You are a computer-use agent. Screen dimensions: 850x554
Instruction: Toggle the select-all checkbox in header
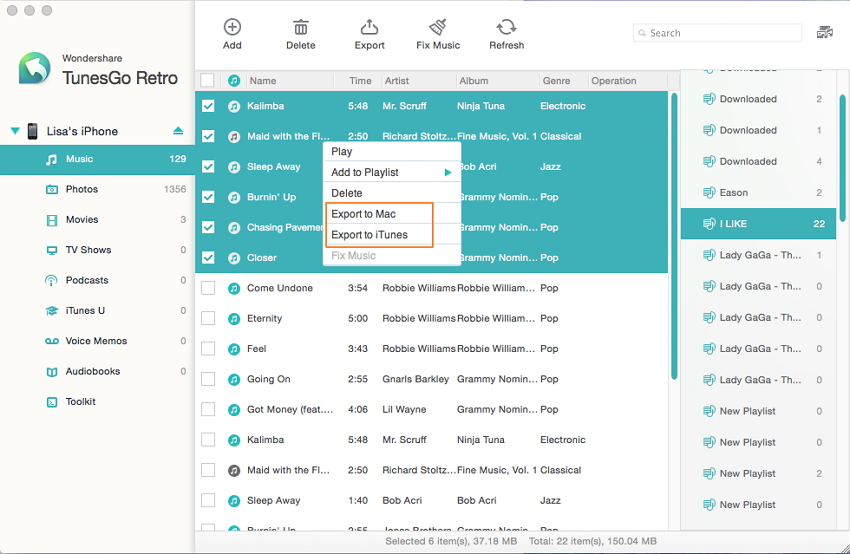pyautogui.click(x=208, y=81)
